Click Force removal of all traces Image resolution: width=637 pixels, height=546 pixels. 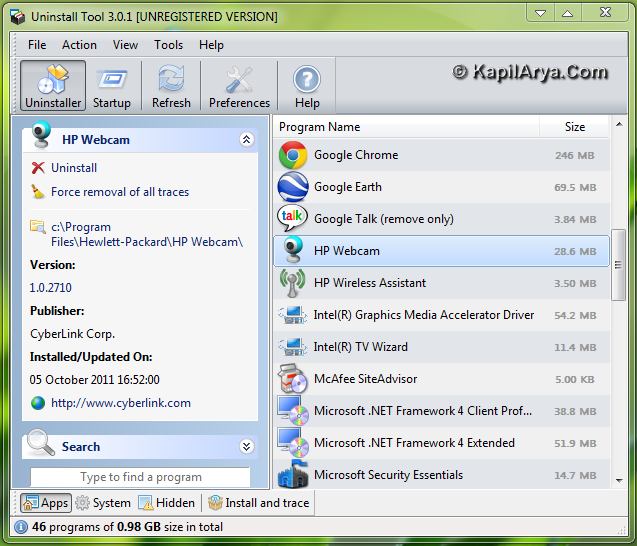120,192
